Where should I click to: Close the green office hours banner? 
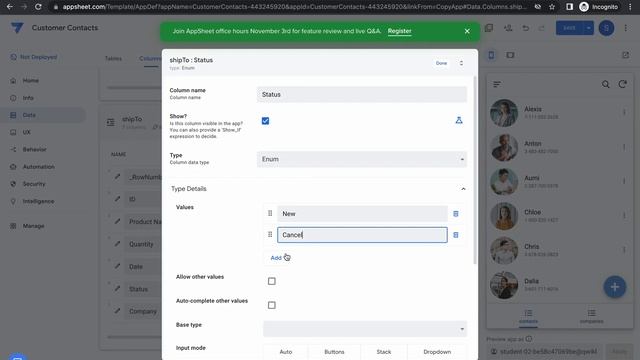467,31
